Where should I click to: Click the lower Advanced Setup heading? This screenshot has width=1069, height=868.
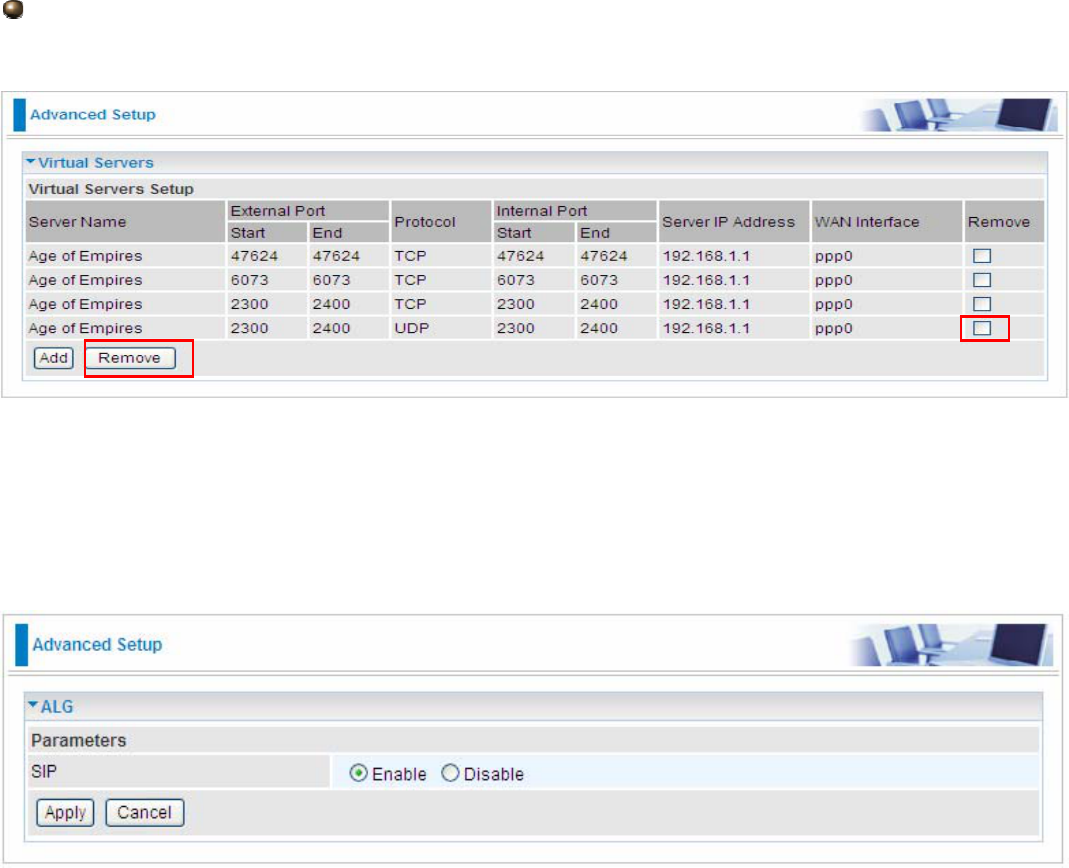coord(97,644)
